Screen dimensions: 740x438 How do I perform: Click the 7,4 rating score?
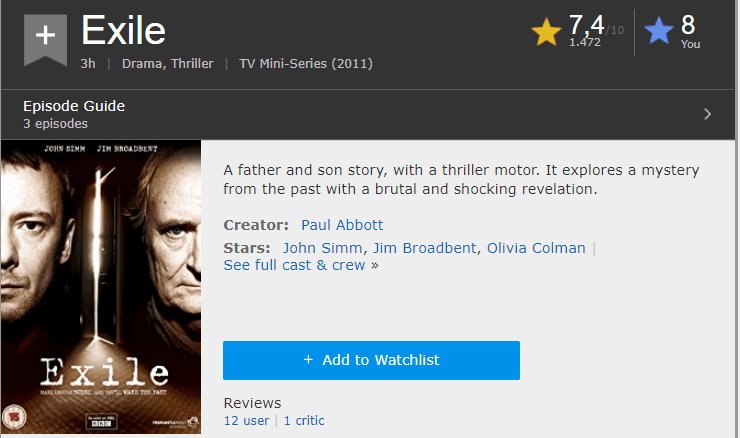(586, 24)
